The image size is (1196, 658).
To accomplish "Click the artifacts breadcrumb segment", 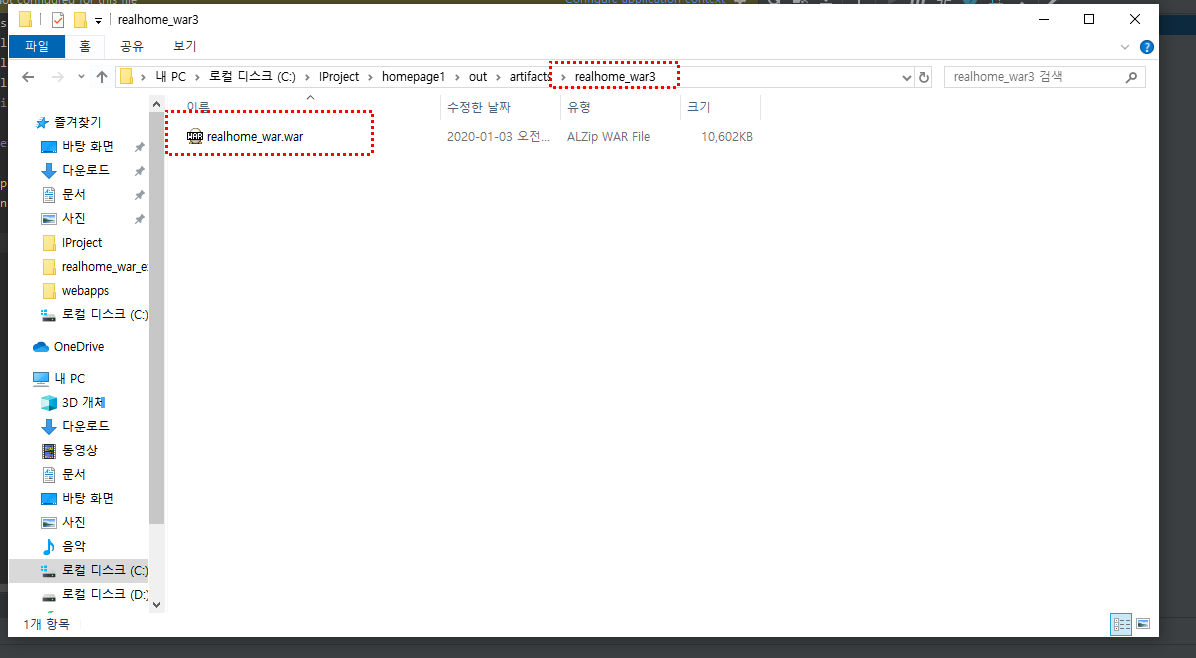I will (x=530, y=77).
